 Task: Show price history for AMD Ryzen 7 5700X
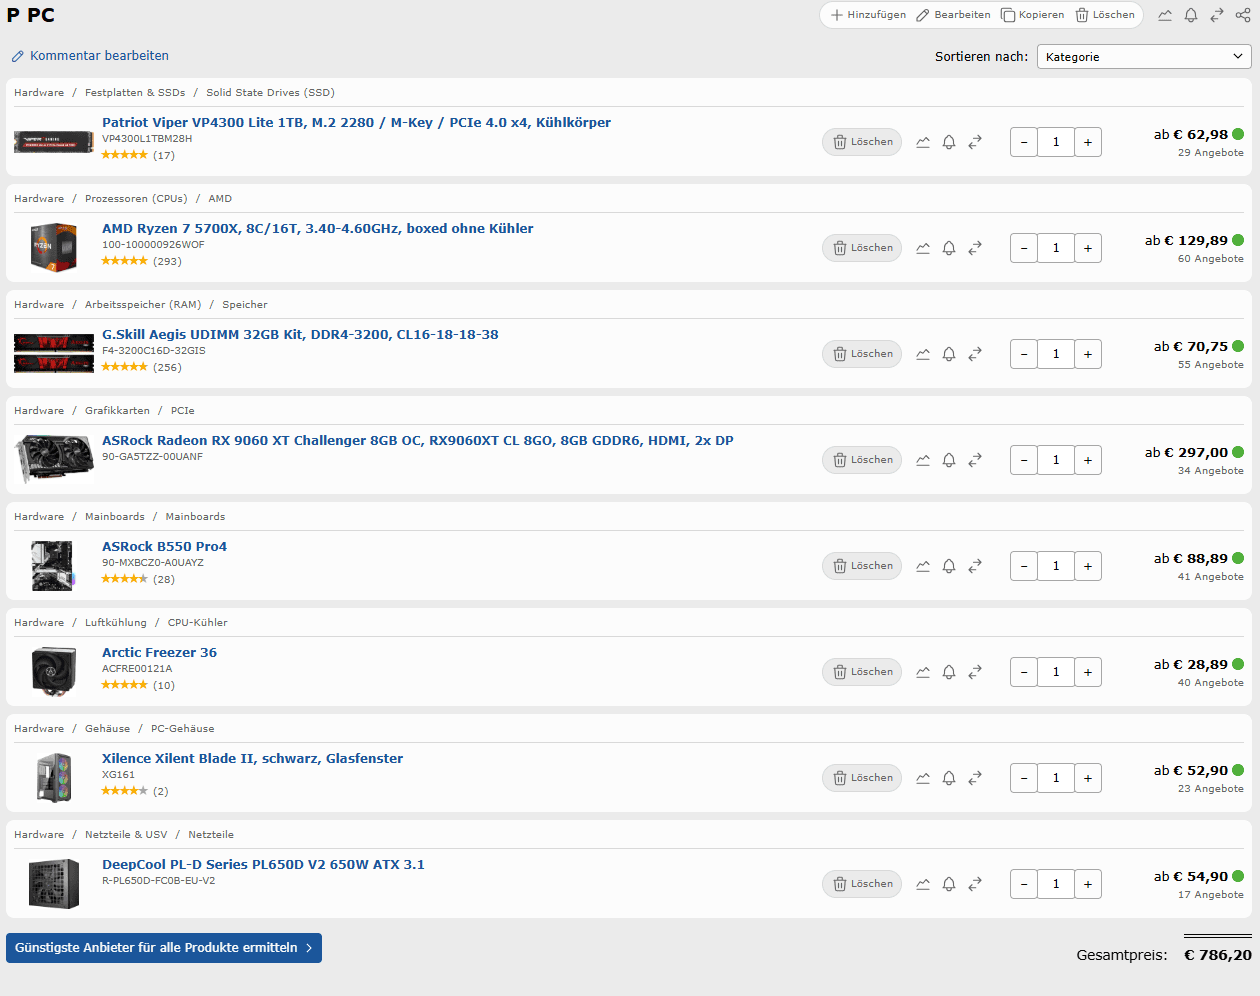(923, 248)
